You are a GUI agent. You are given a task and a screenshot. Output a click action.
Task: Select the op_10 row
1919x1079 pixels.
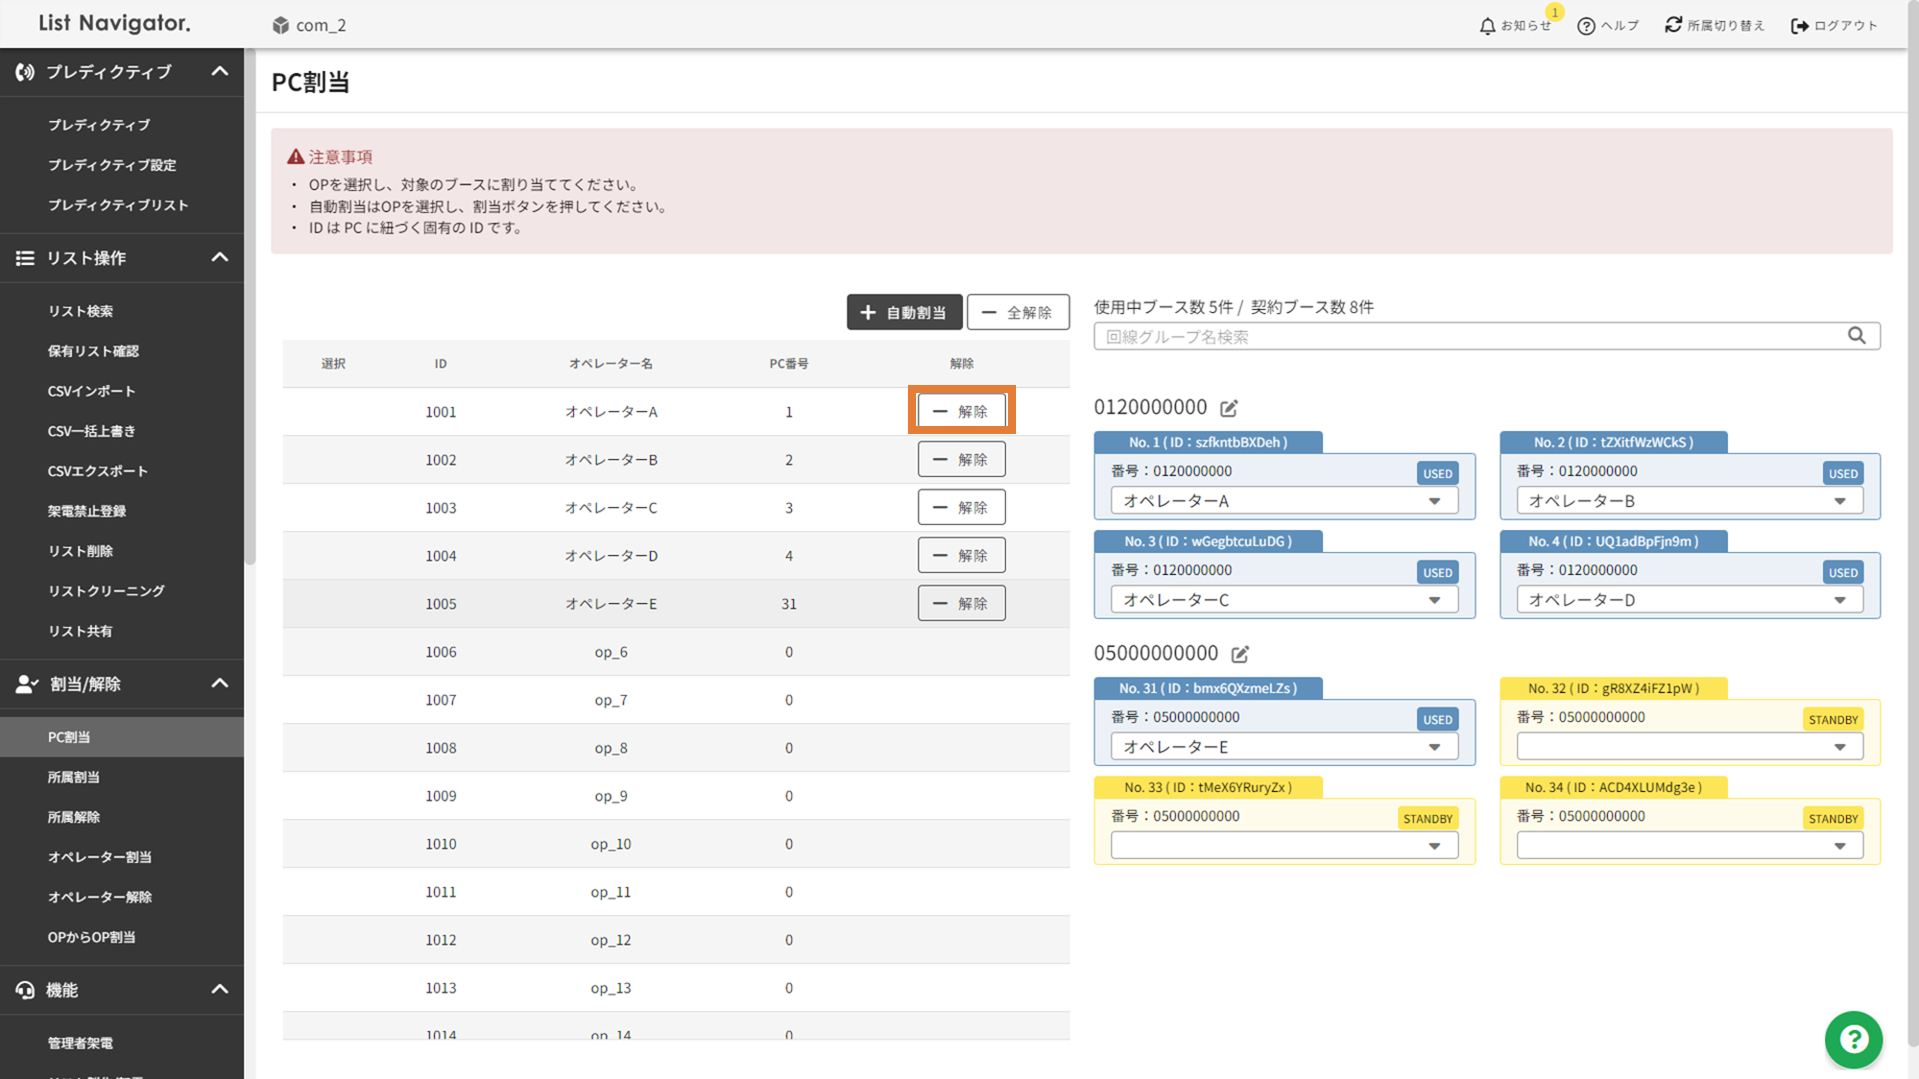(676, 844)
